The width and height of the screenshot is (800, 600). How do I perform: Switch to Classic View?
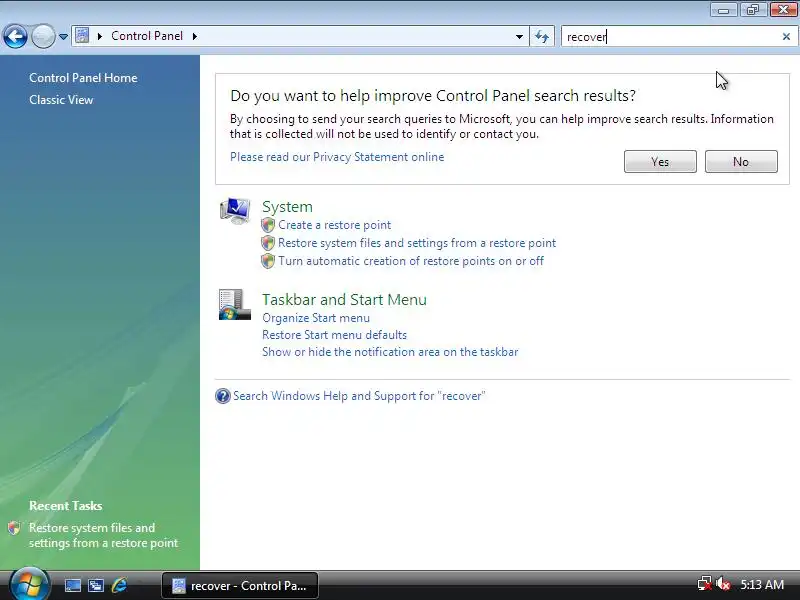point(61,100)
